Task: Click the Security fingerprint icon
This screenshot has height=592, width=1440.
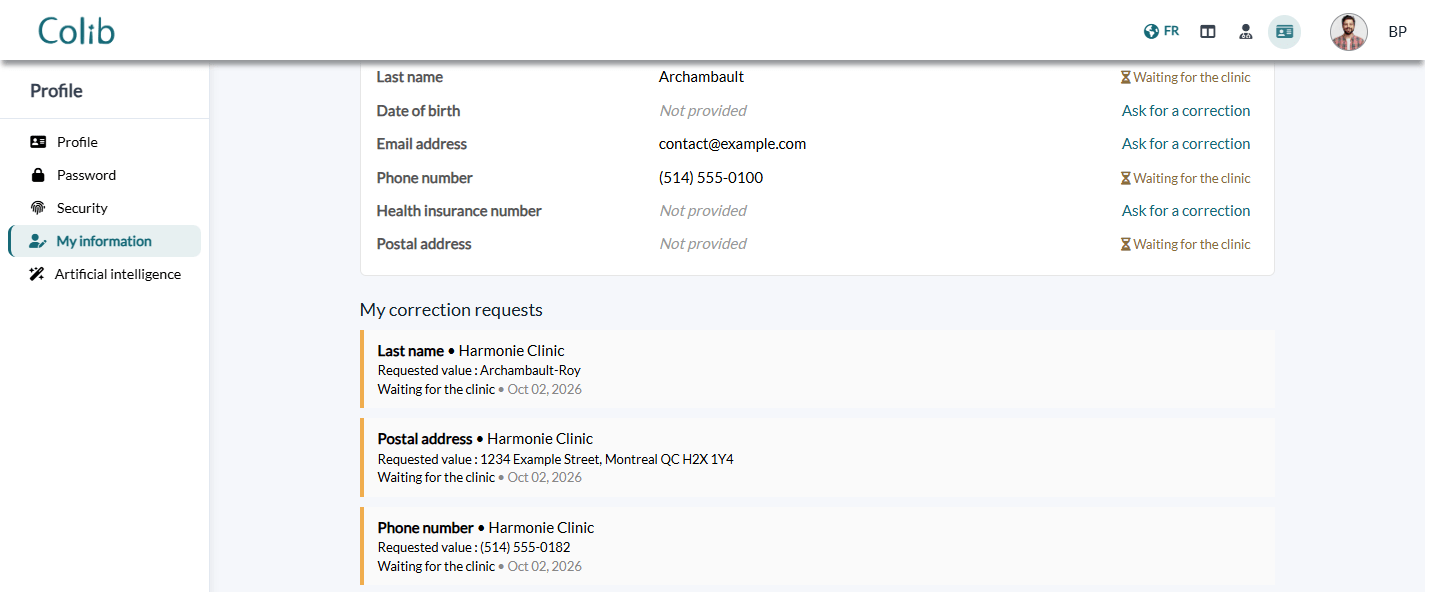Action: (x=38, y=208)
